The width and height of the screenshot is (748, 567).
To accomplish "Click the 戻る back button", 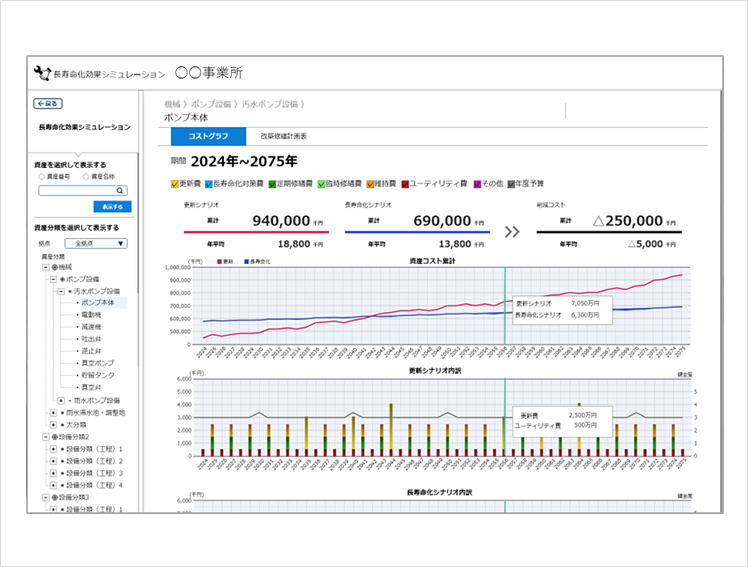I will click(x=48, y=103).
